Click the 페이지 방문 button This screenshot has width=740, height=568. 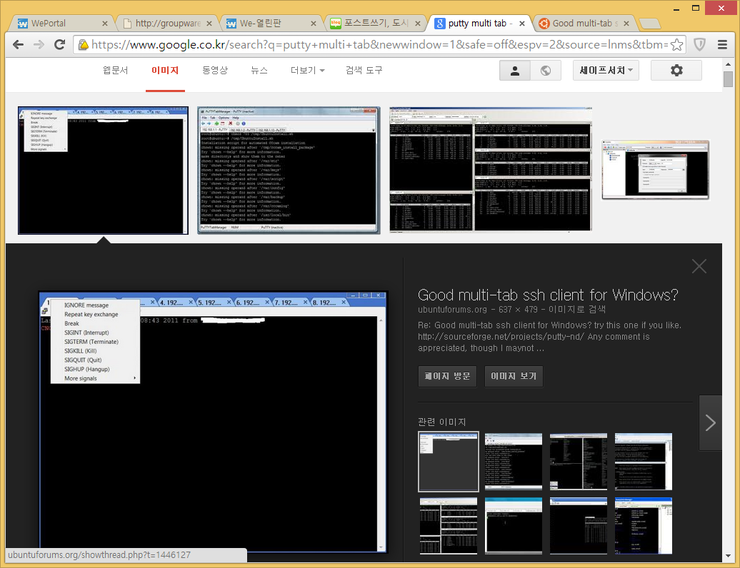(x=447, y=376)
